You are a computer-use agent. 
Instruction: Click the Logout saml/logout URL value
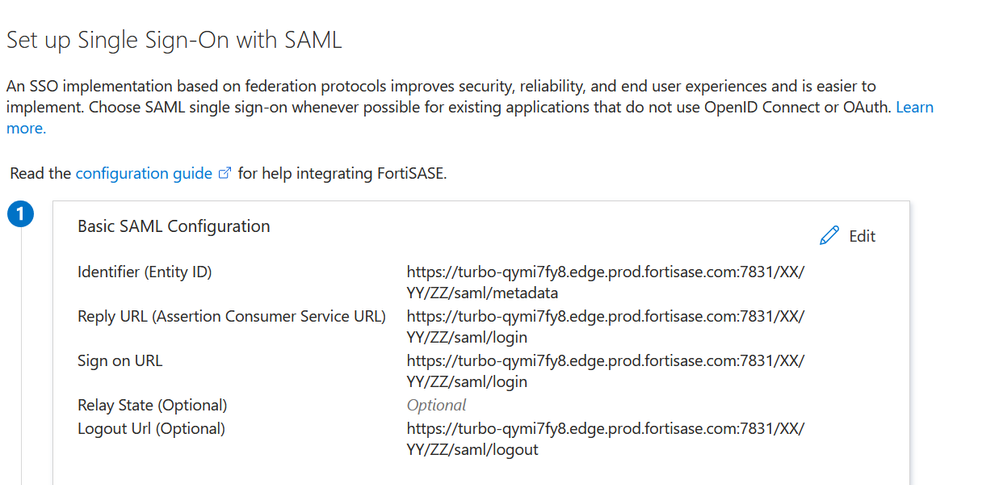click(x=605, y=438)
